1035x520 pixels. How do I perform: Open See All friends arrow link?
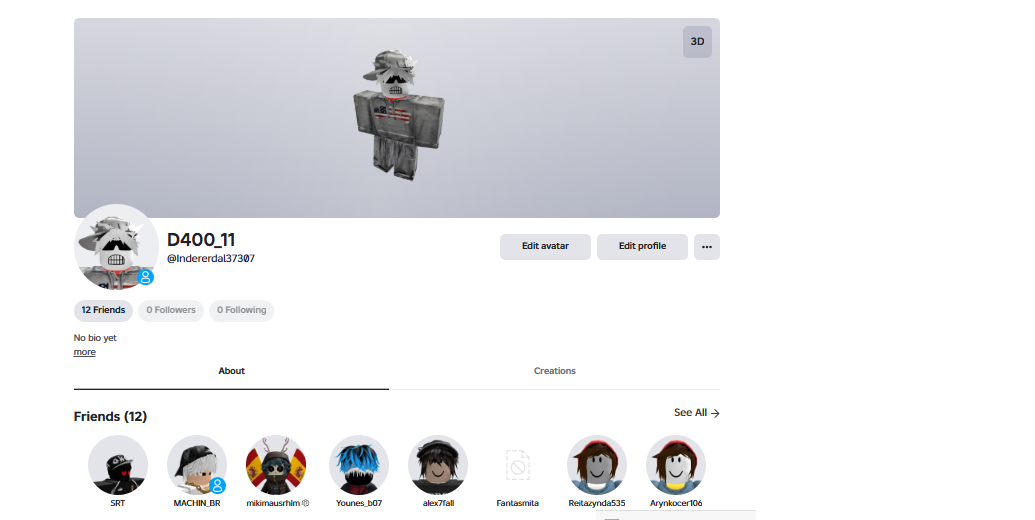point(696,412)
